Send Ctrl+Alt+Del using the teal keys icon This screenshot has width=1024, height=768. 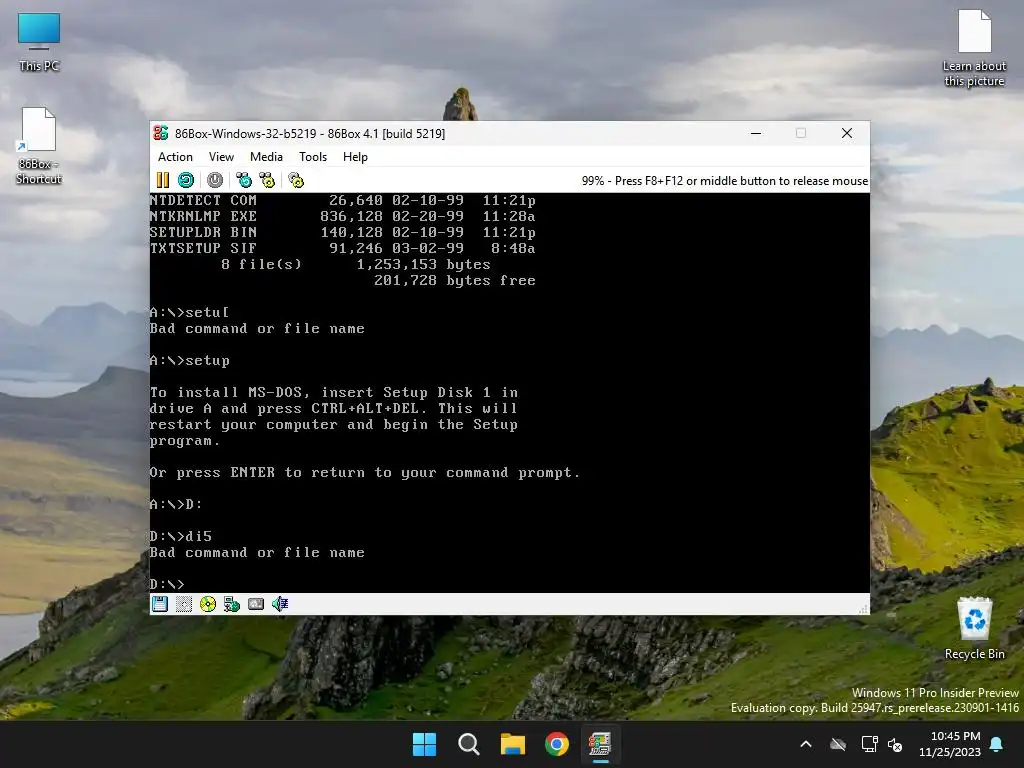[244, 180]
